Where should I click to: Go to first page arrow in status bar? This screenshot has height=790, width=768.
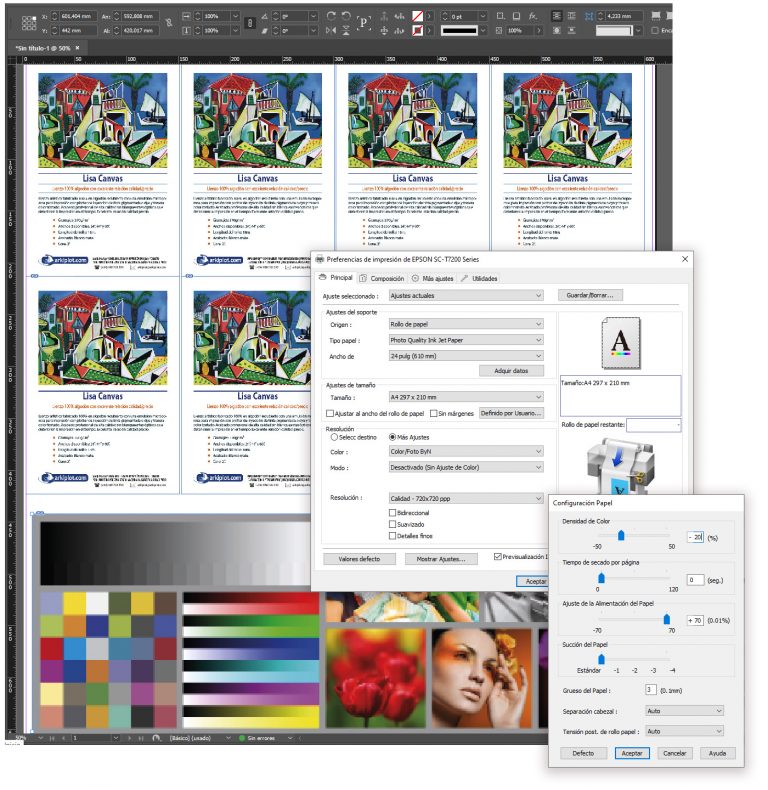pyautogui.click(x=52, y=738)
